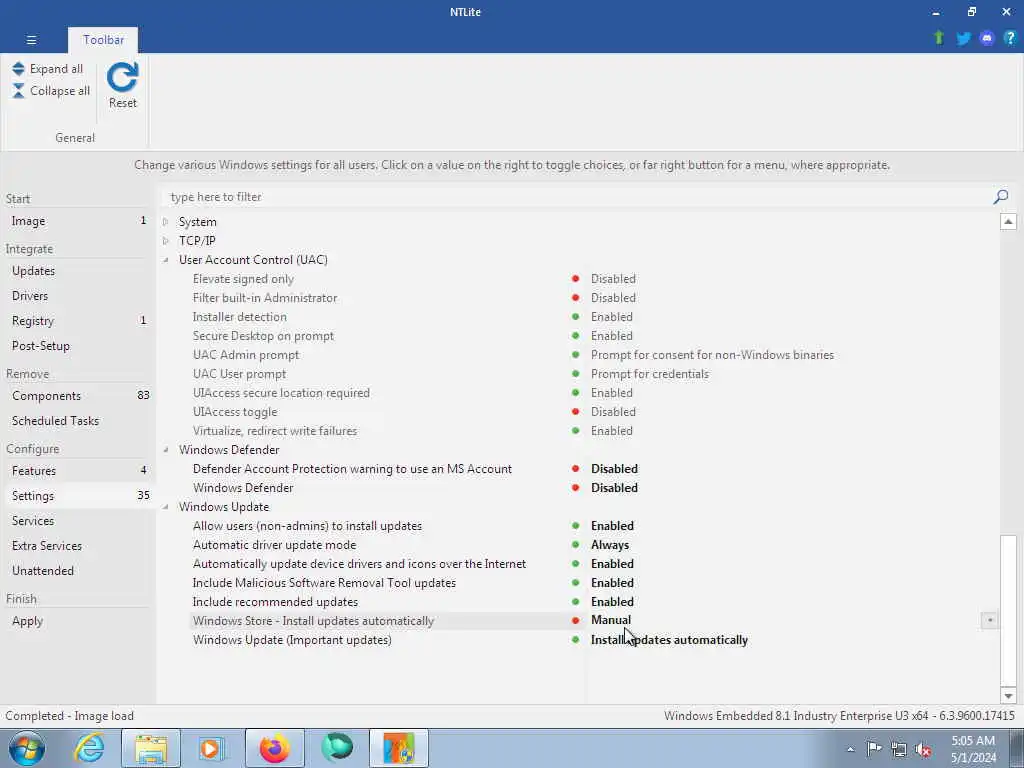Image resolution: width=1024 pixels, height=768 pixels.
Task: Select Windows Update (Important updates) row
Action: click(x=292, y=640)
